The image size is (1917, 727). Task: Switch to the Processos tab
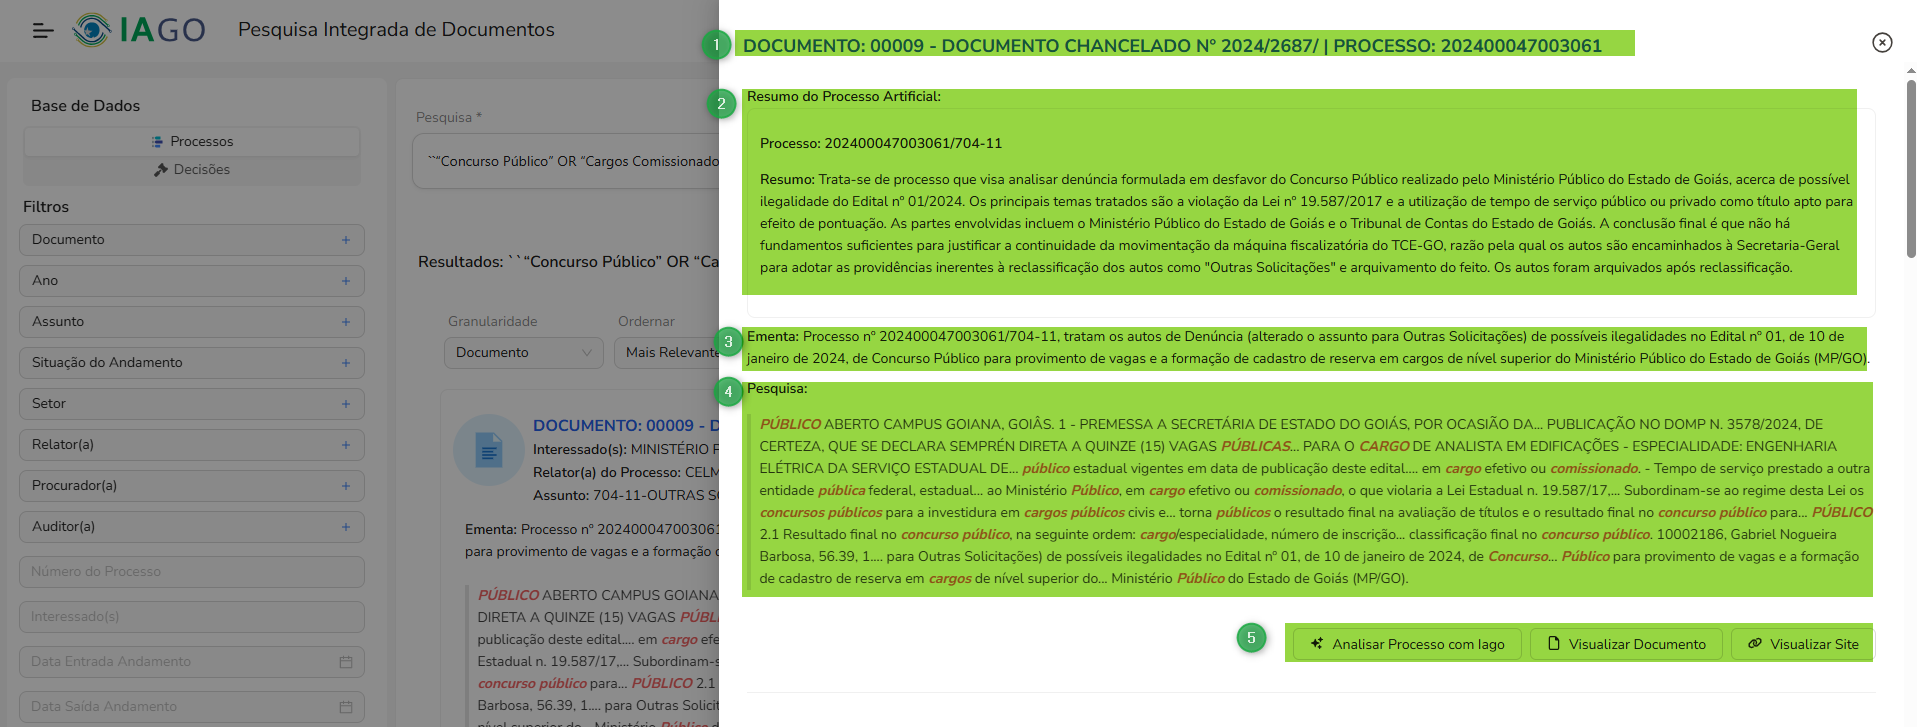192,142
